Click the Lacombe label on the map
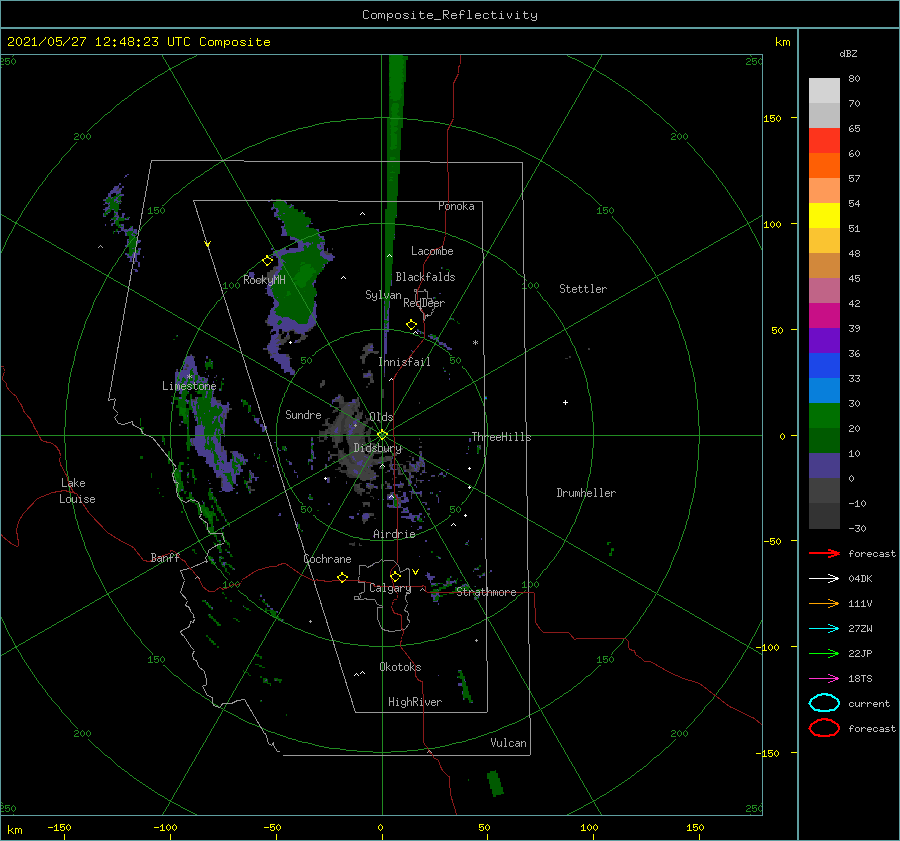The image size is (900, 841). click(432, 251)
